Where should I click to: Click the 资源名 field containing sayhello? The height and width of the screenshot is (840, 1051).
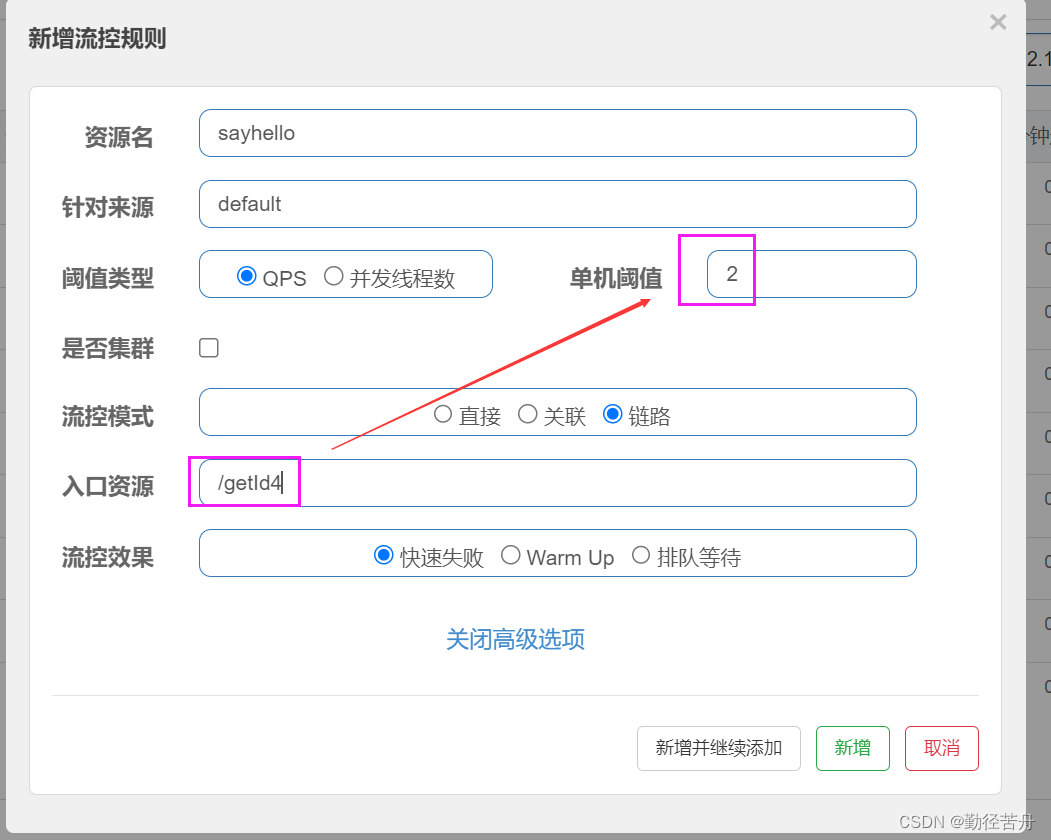pyautogui.click(x=558, y=133)
